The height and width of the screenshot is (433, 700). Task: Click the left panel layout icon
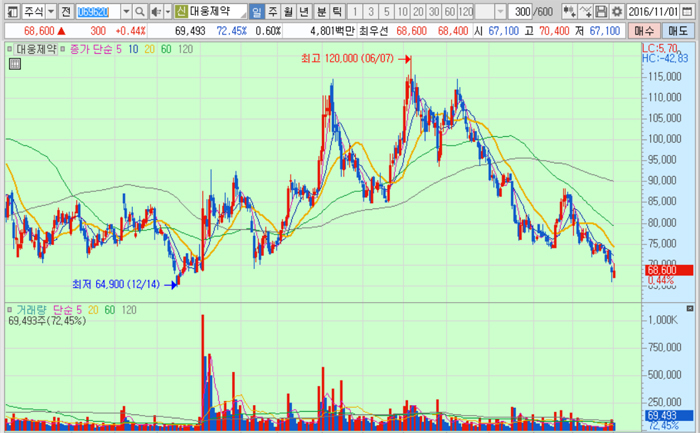pyautogui.click(x=10, y=11)
